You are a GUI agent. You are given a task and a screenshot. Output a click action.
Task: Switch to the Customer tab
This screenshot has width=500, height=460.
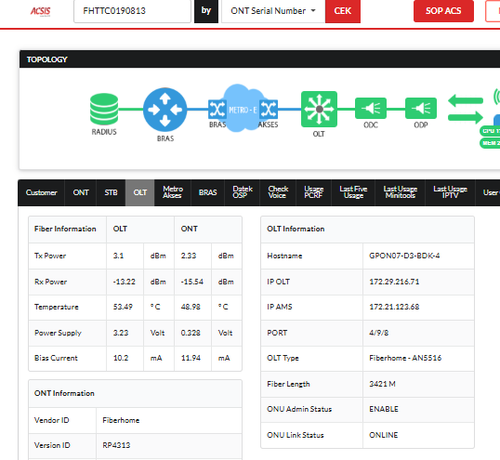pyautogui.click(x=41, y=193)
